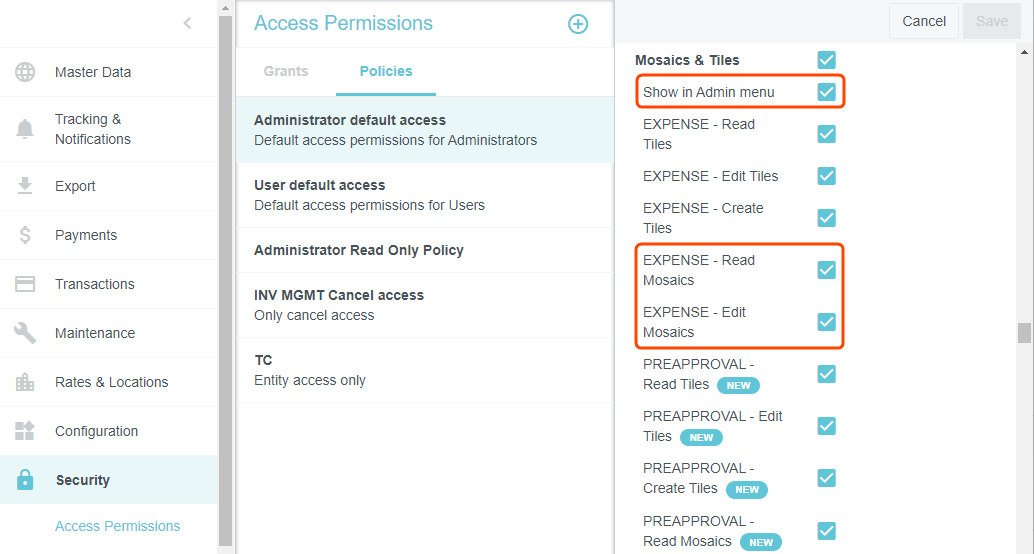Click the Rates & Locations building icon

(x=25, y=382)
